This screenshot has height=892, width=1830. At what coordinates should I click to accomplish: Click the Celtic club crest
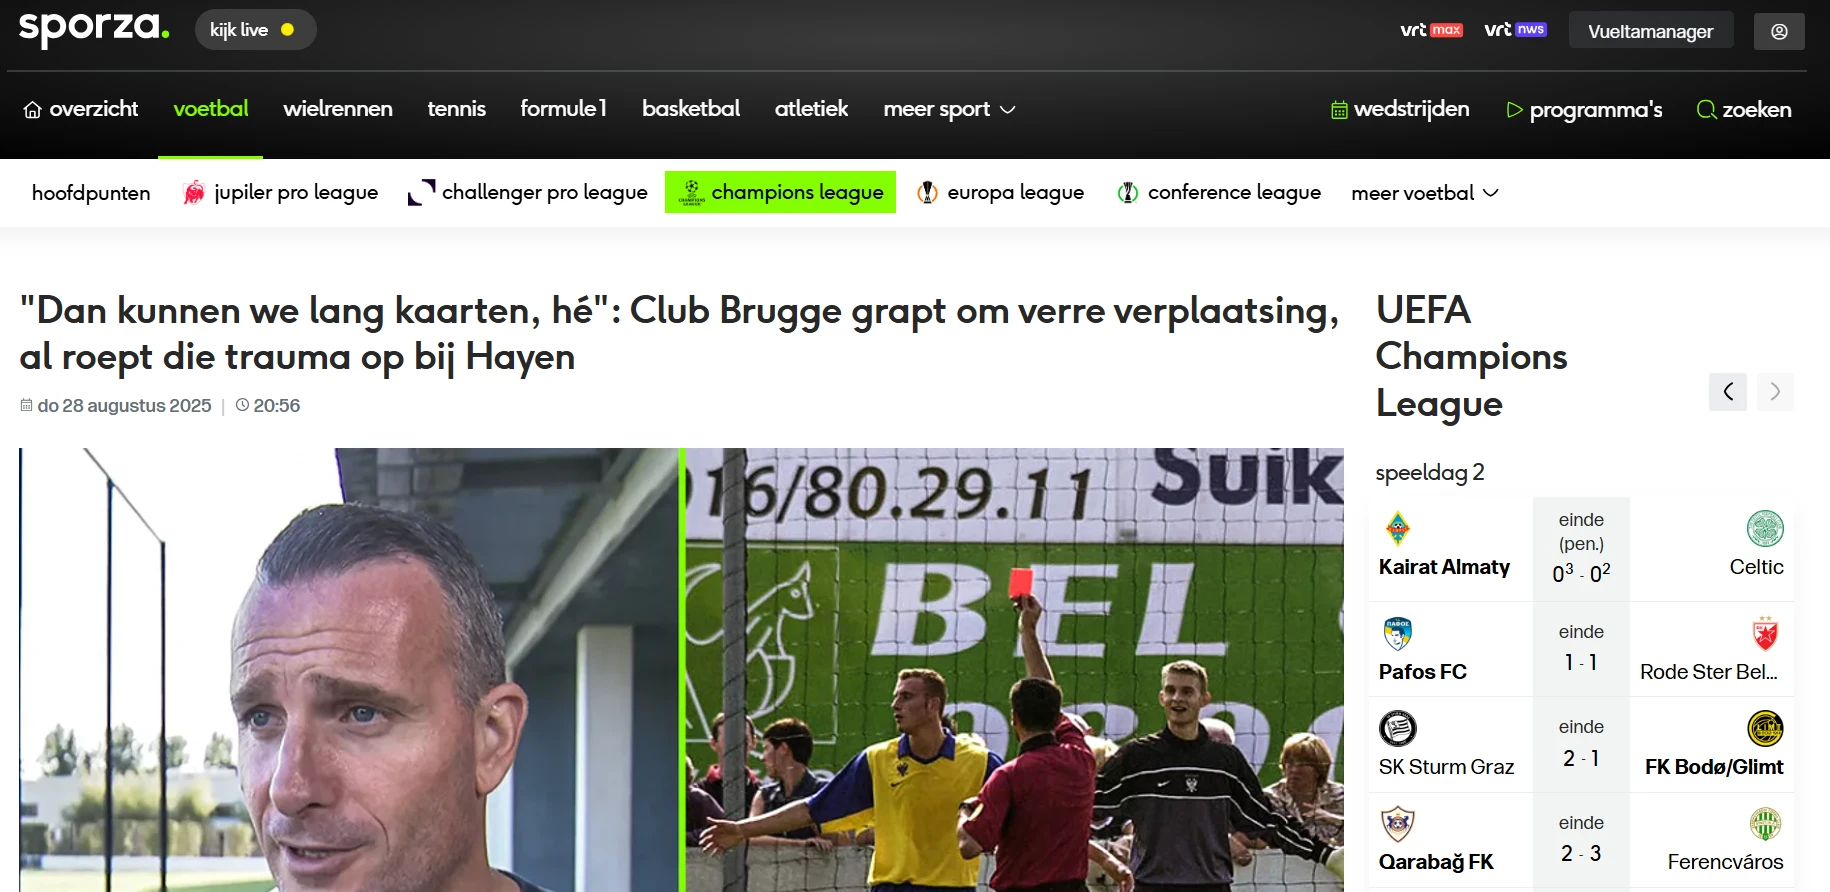tap(1765, 528)
